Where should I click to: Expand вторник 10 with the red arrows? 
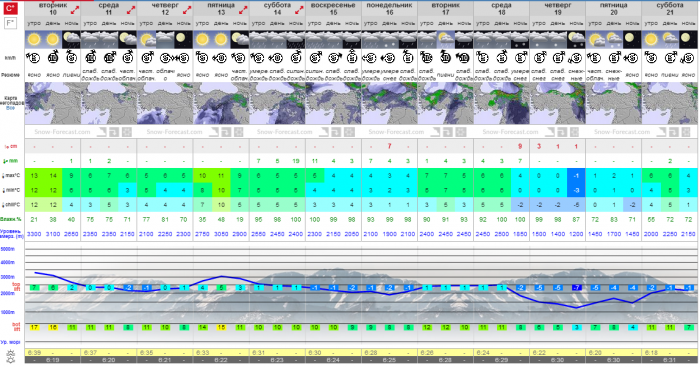75,9
